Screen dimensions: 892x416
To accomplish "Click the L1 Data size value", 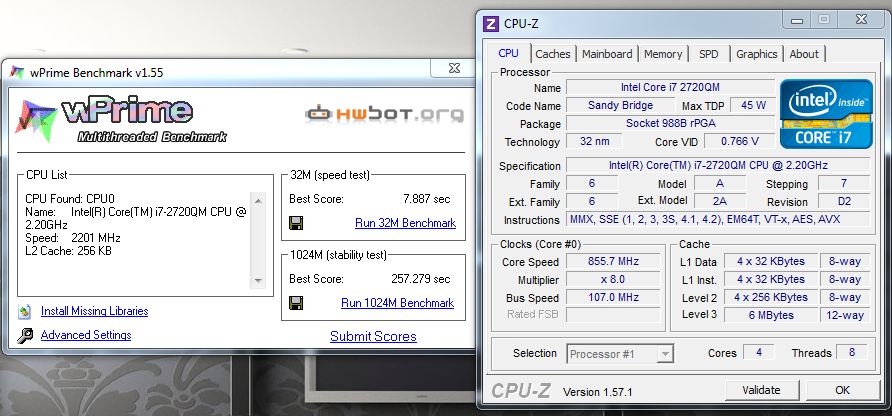I will pyautogui.click(x=771, y=262).
